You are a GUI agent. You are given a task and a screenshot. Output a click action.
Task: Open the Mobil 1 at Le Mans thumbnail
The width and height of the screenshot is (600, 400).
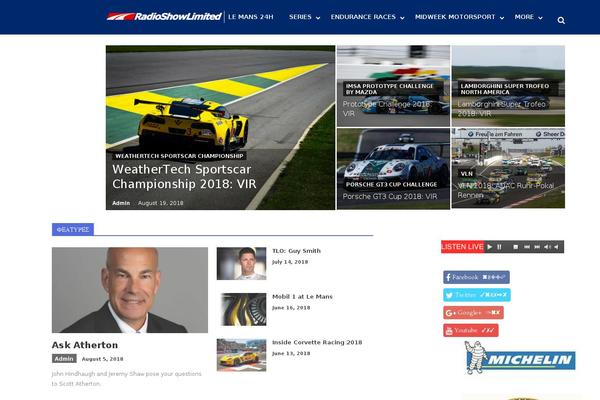pos(241,309)
